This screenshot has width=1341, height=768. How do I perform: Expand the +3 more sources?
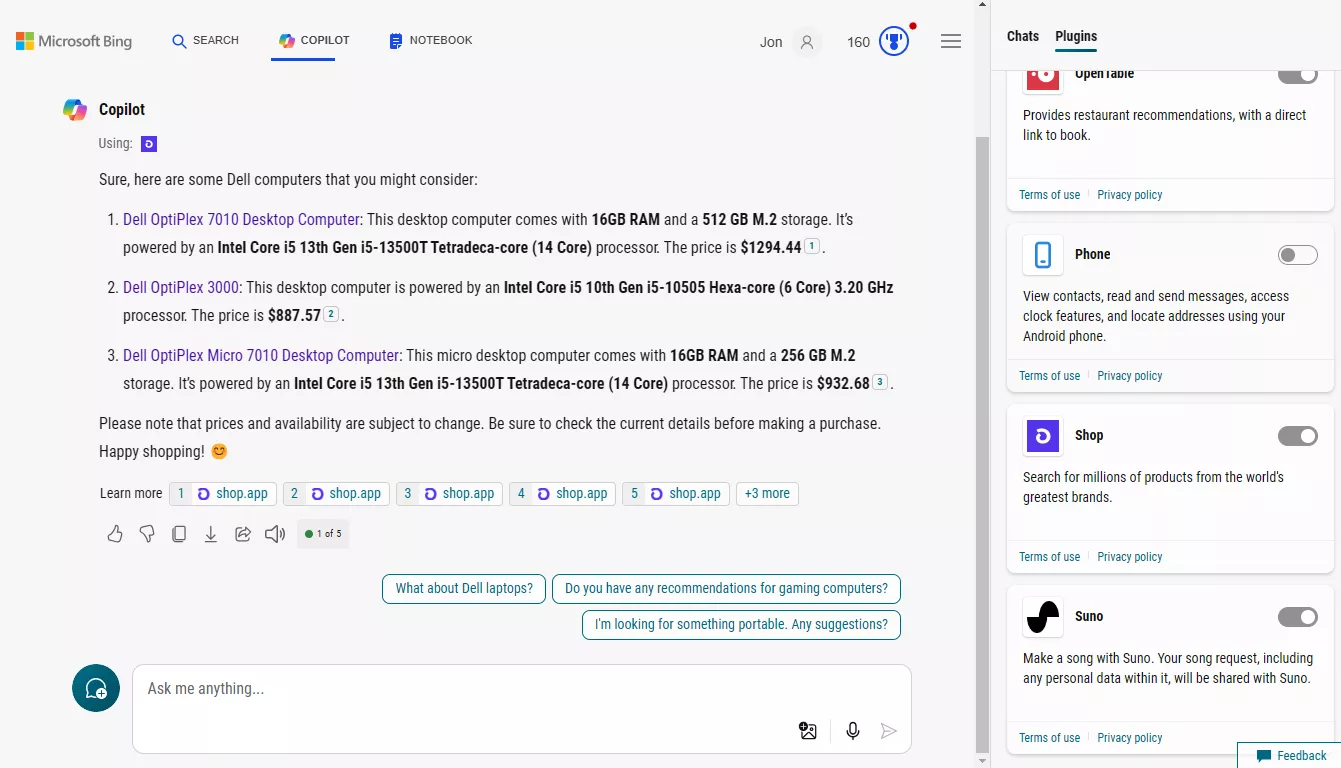click(767, 493)
